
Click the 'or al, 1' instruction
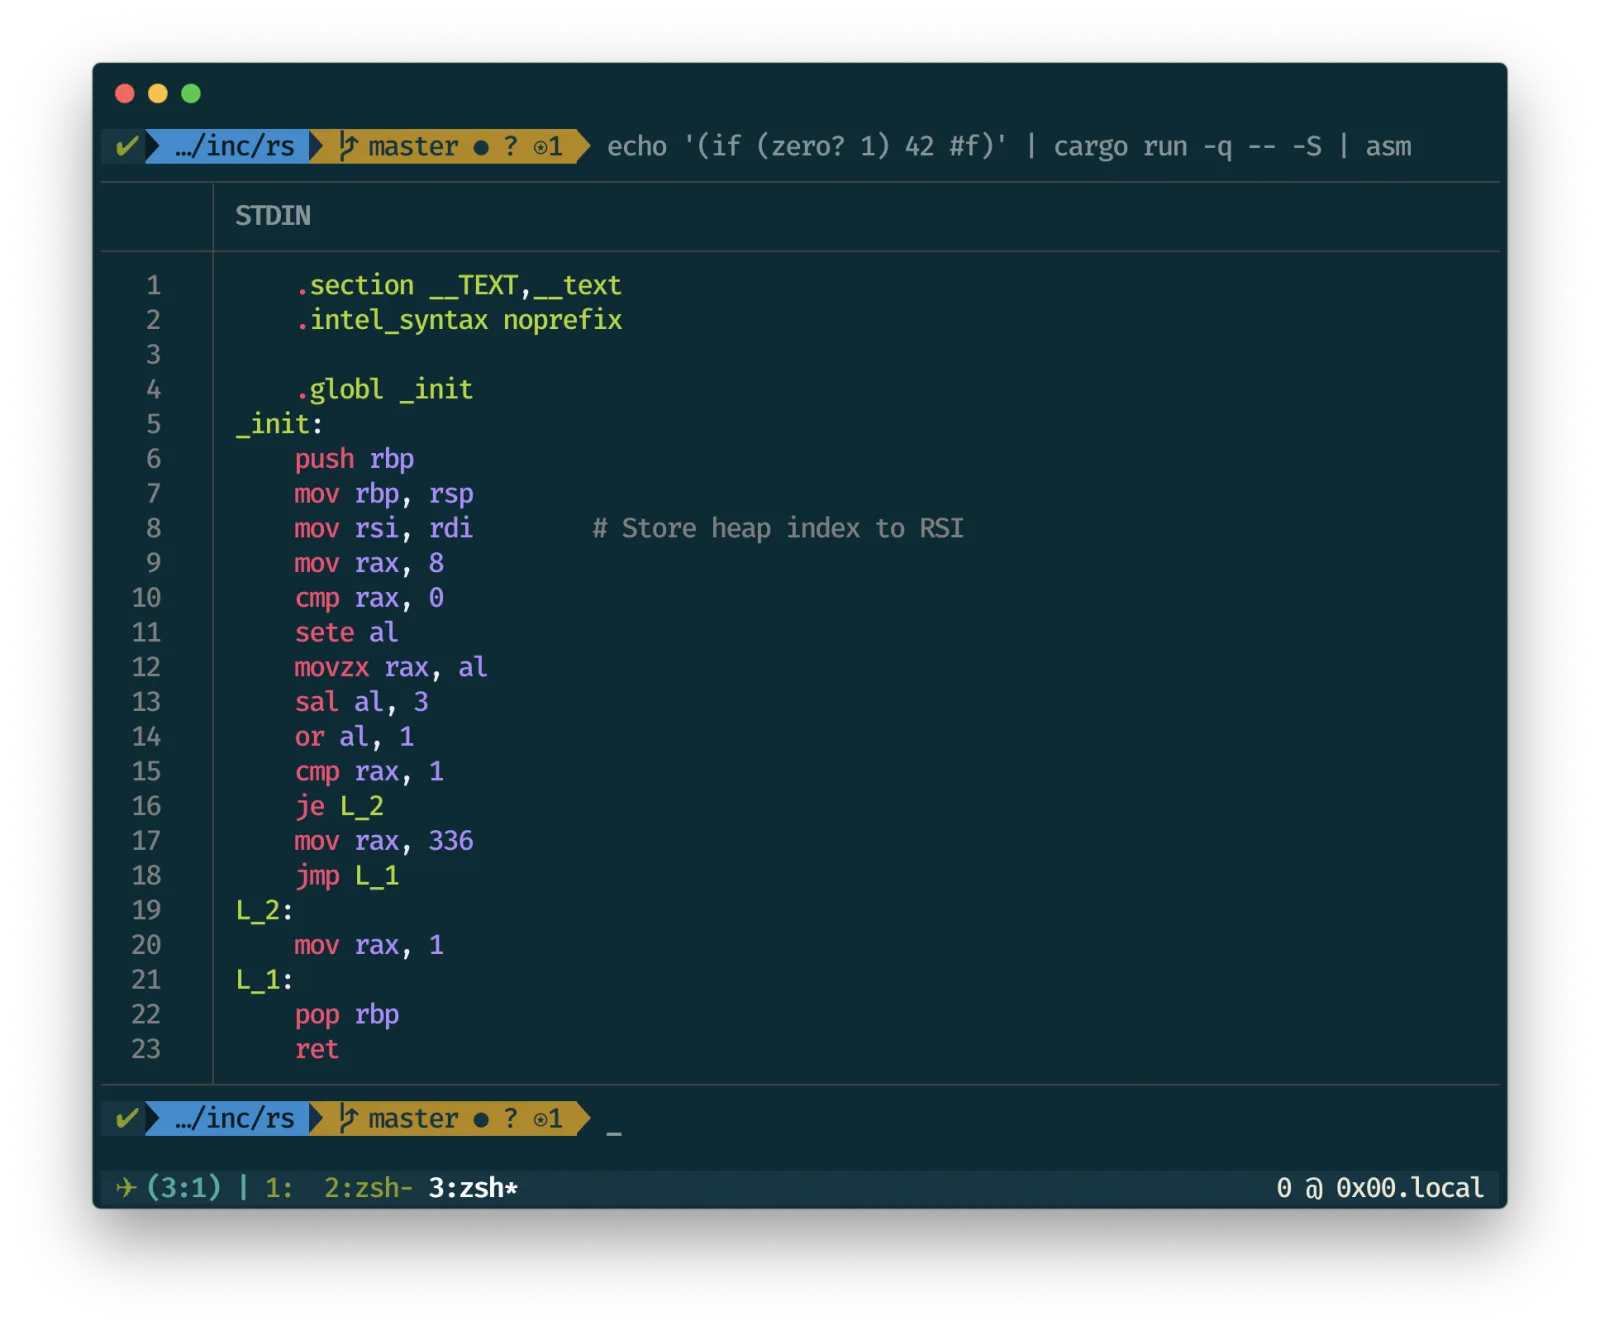354,737
